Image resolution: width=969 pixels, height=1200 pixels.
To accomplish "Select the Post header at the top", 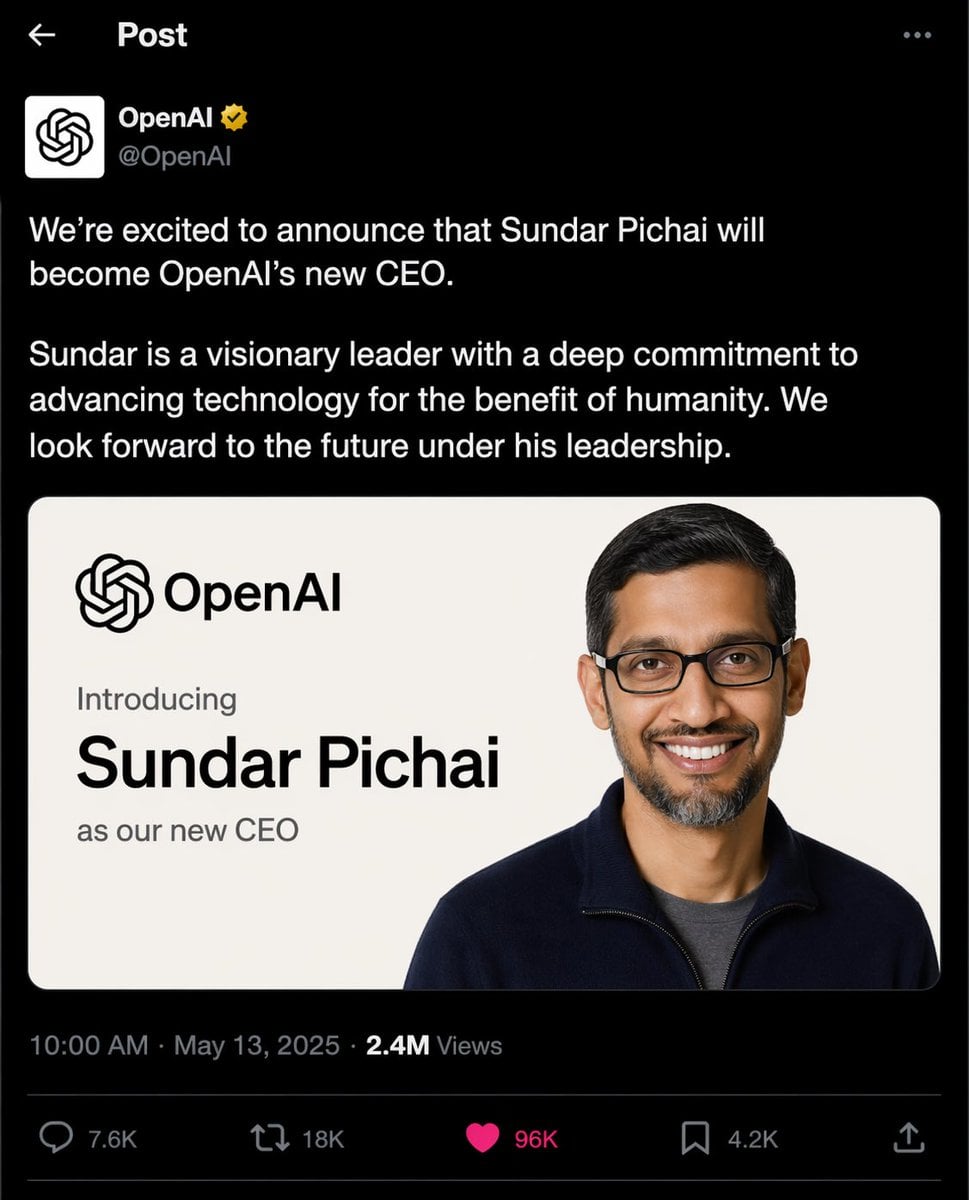I will point(152,35).
